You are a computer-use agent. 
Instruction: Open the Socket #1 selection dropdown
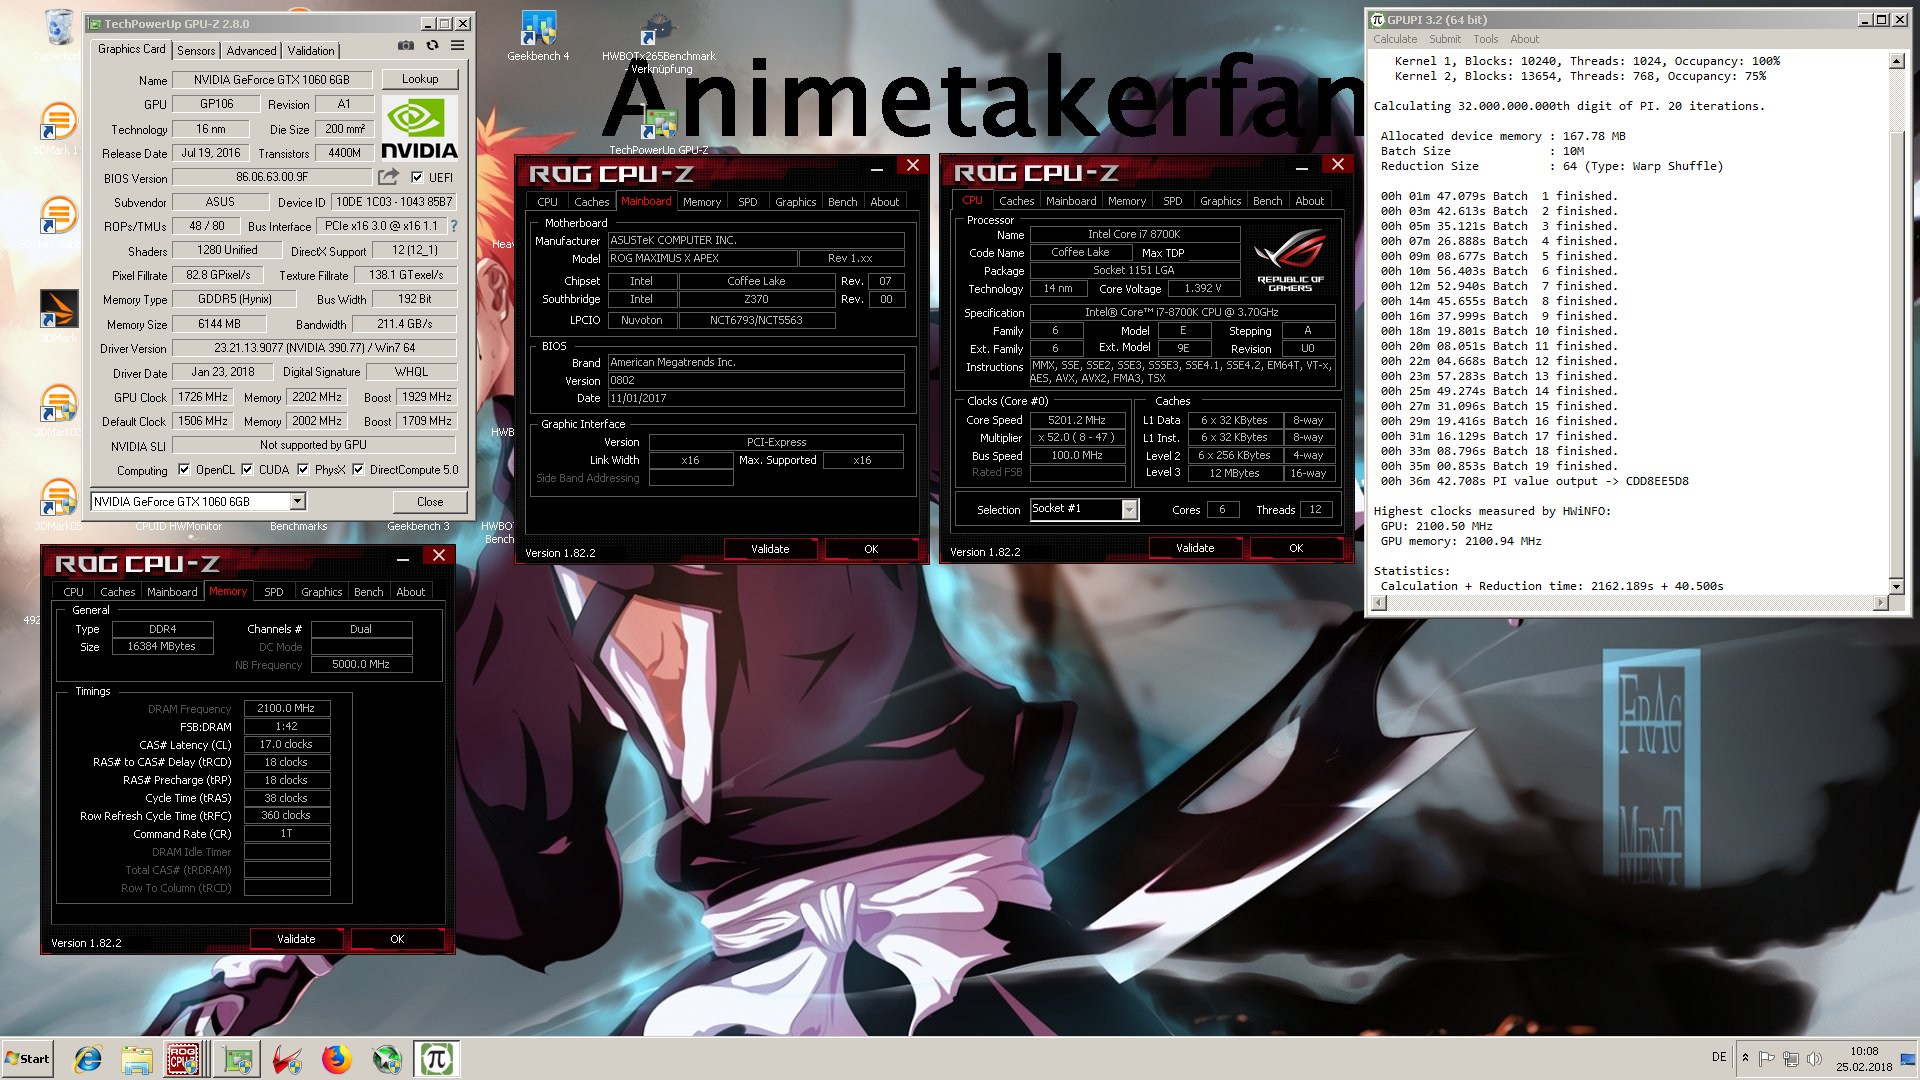coord(1129,509)
